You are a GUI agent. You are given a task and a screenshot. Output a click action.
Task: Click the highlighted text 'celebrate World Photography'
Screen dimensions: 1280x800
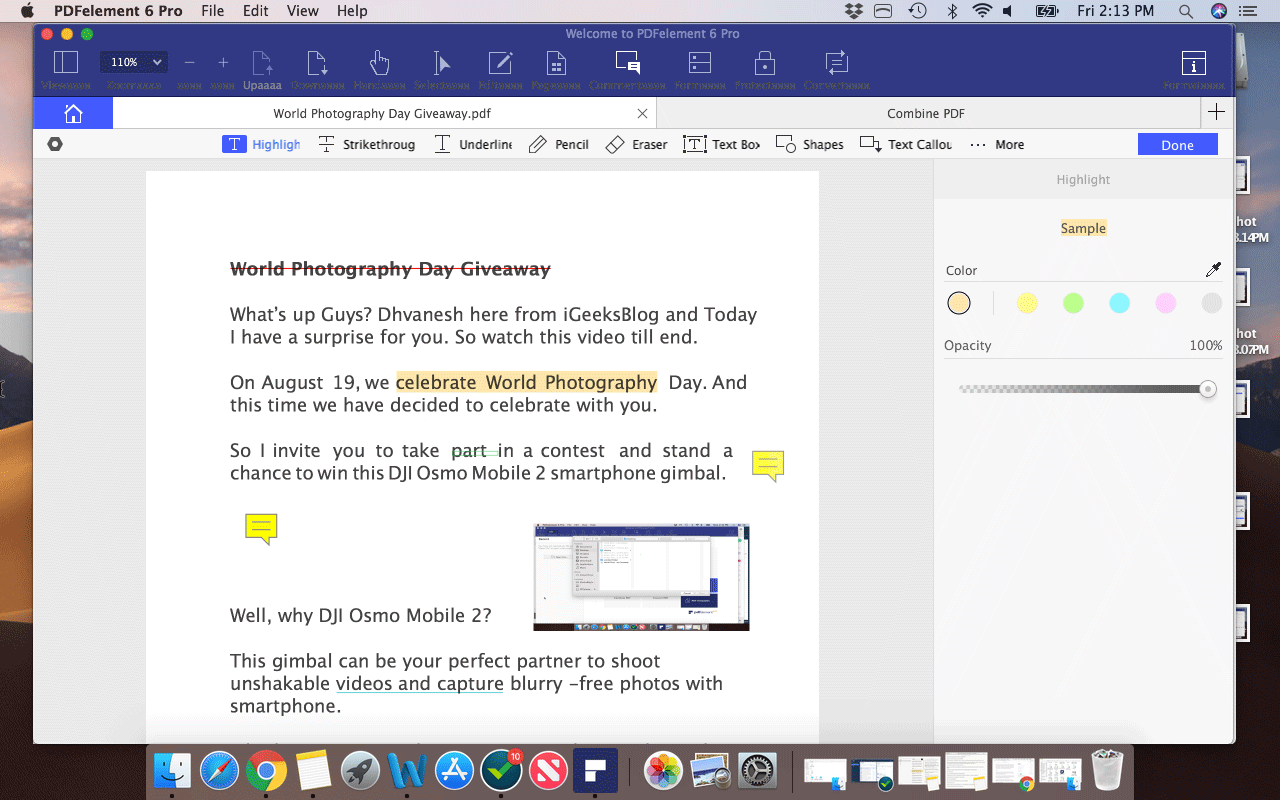tap(526, 382)
